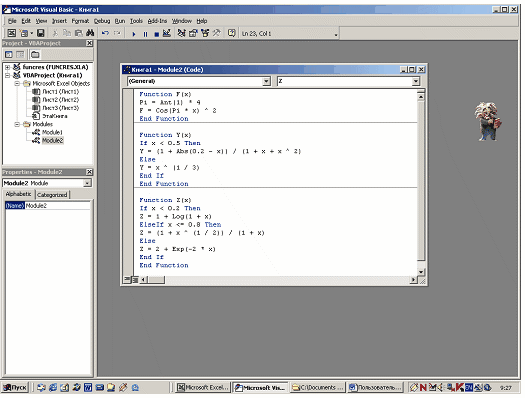Click the Undo arrow icon
525x398 pixels.
[x=105, y=33]
